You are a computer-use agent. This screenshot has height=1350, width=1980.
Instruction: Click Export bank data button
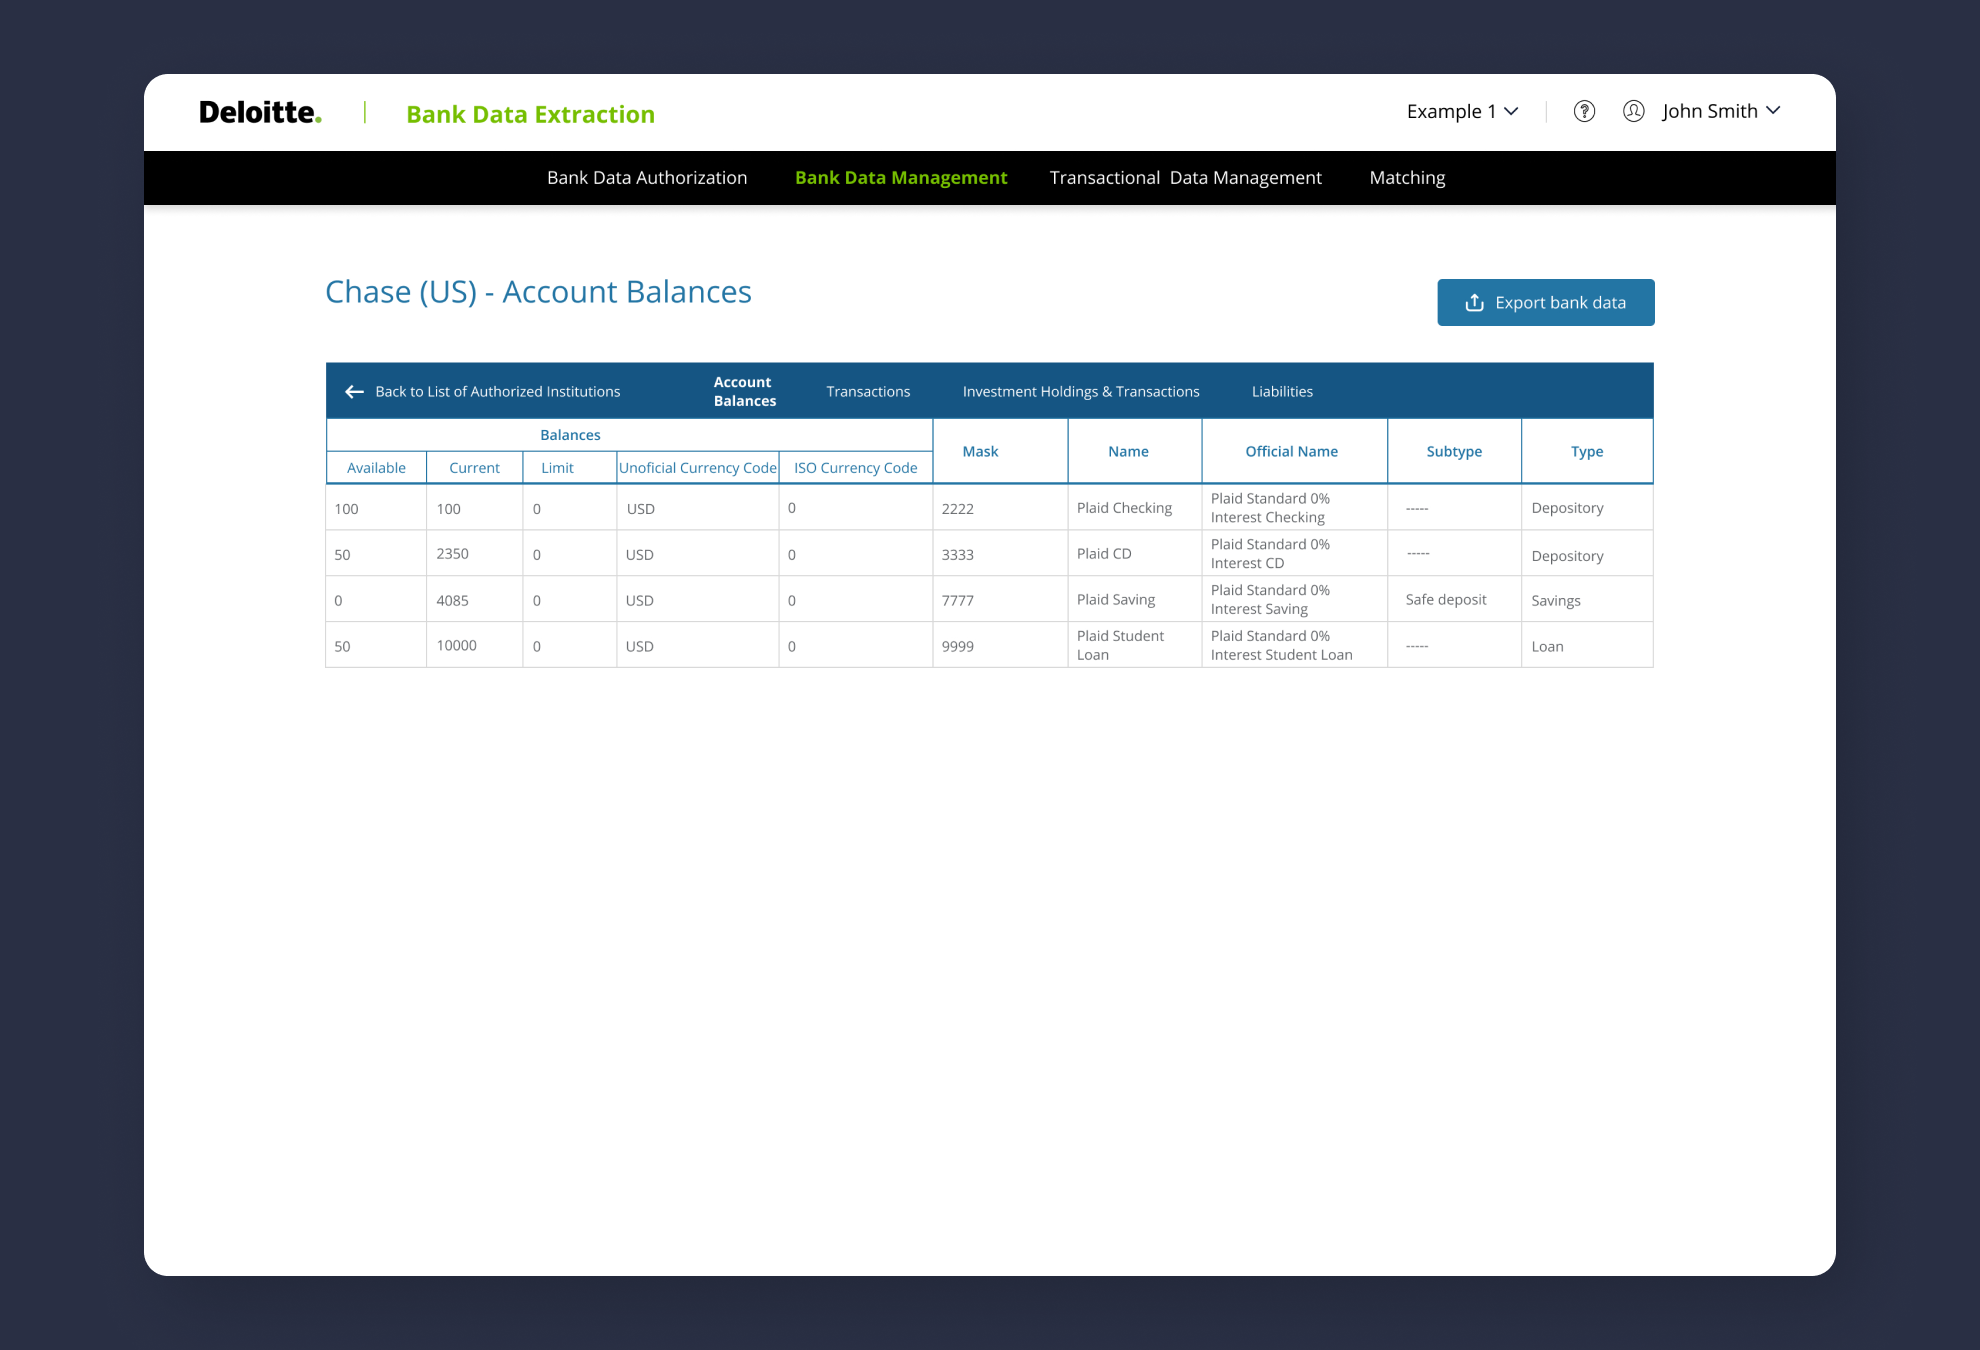click(x=1546, y=302)
